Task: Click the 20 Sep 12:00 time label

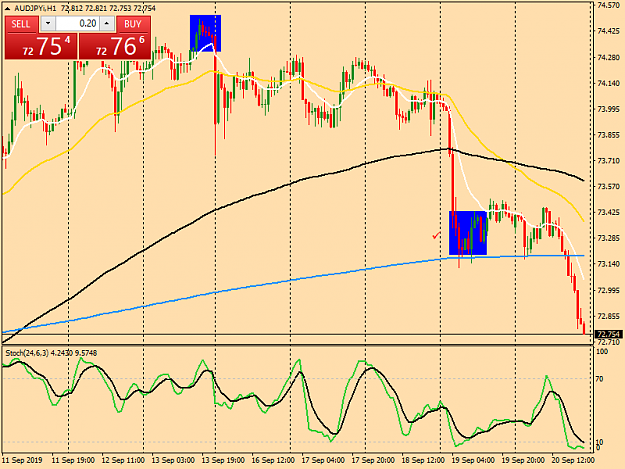Action: 573,460
